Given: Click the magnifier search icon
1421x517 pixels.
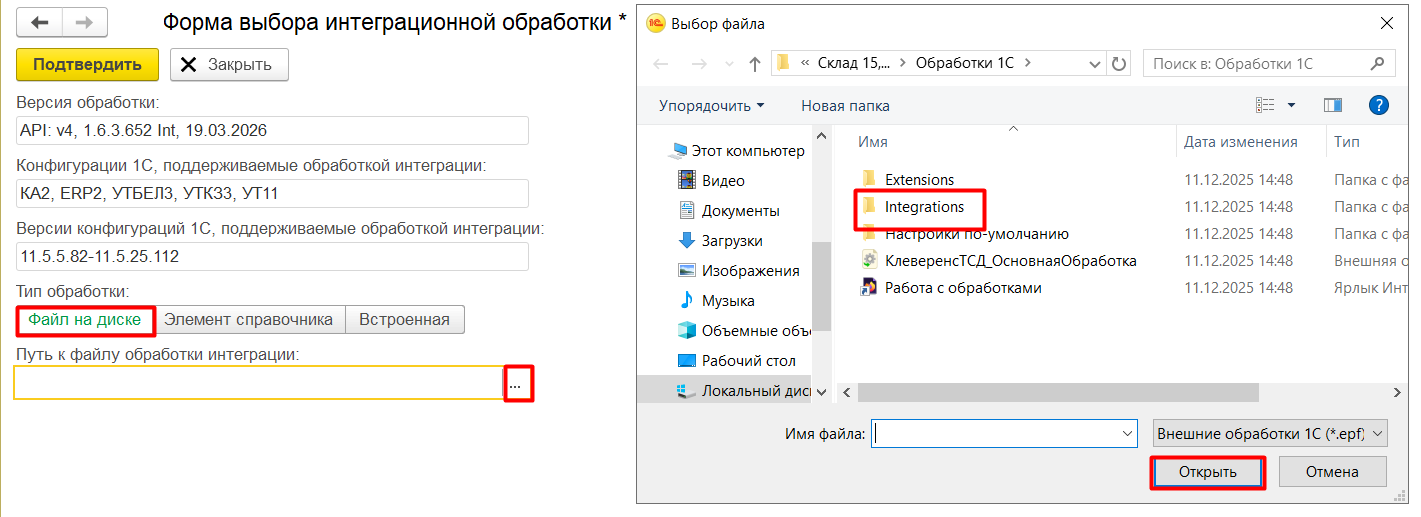Looking at the screenshot, I should pyautogui.click(x=1378, y=63).
